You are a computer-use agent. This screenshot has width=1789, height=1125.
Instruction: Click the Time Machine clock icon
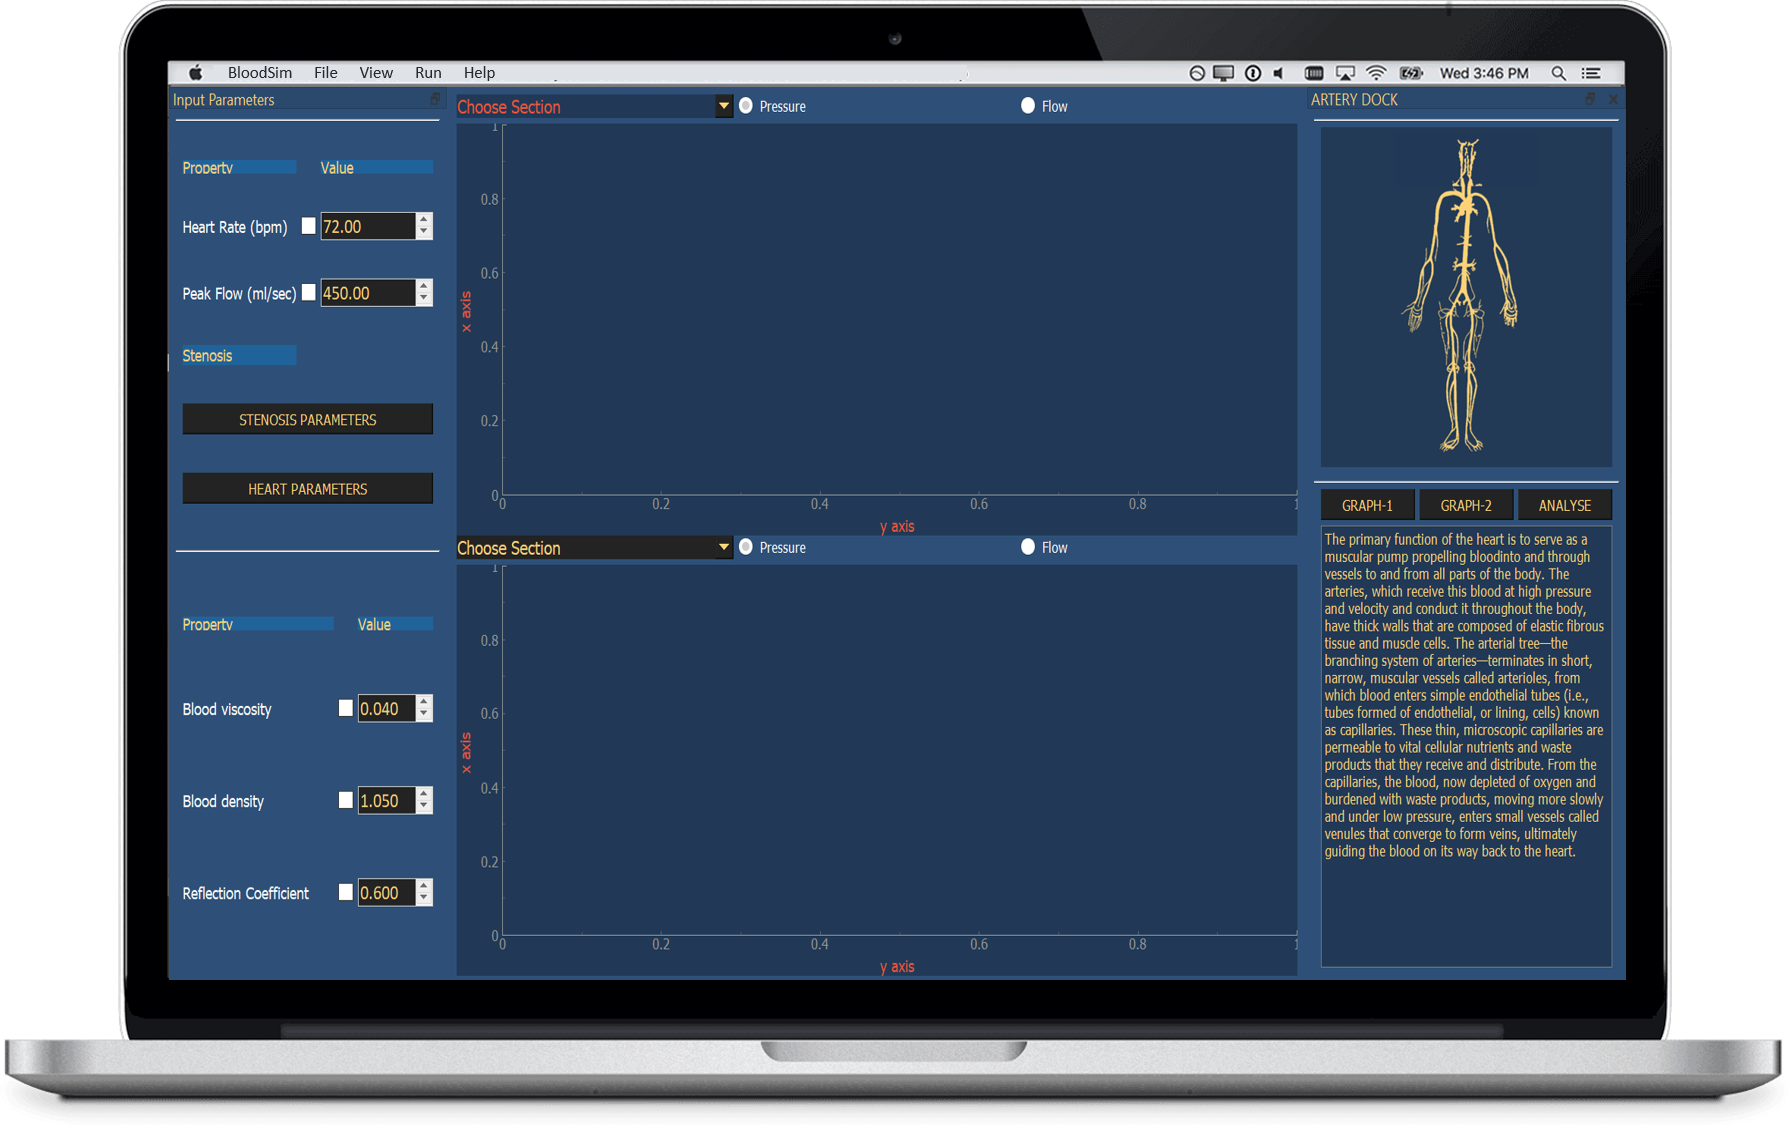pos(1196,73)
